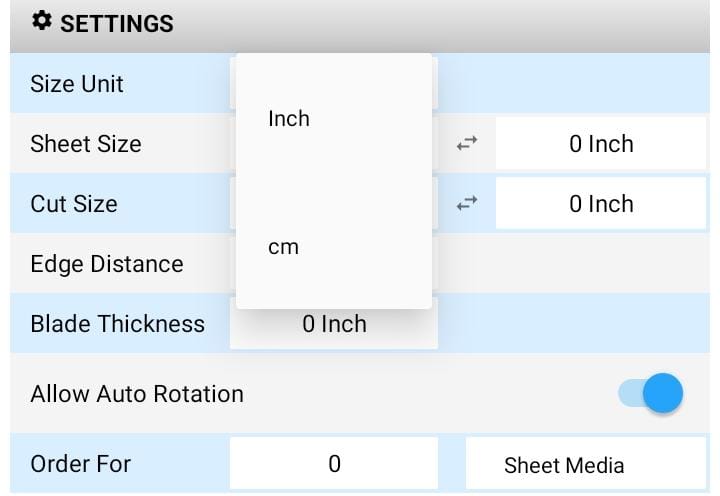Swap the Sheet Size dimensions
Image resolution: width=720 pixels, height=496 pixels.
[x=467, y=144]
